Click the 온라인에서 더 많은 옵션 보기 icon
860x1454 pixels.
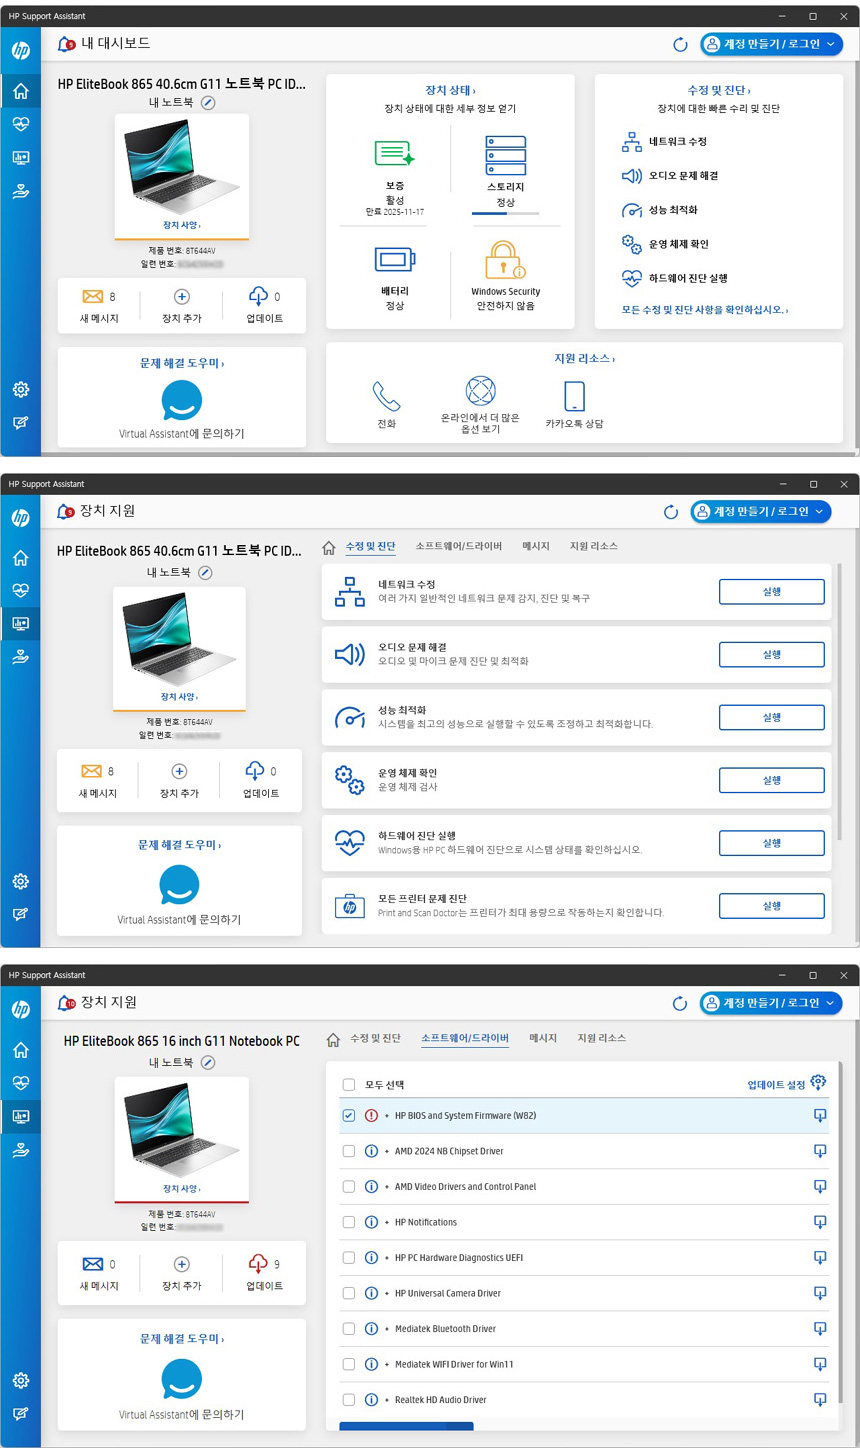(x=480, y=391)
